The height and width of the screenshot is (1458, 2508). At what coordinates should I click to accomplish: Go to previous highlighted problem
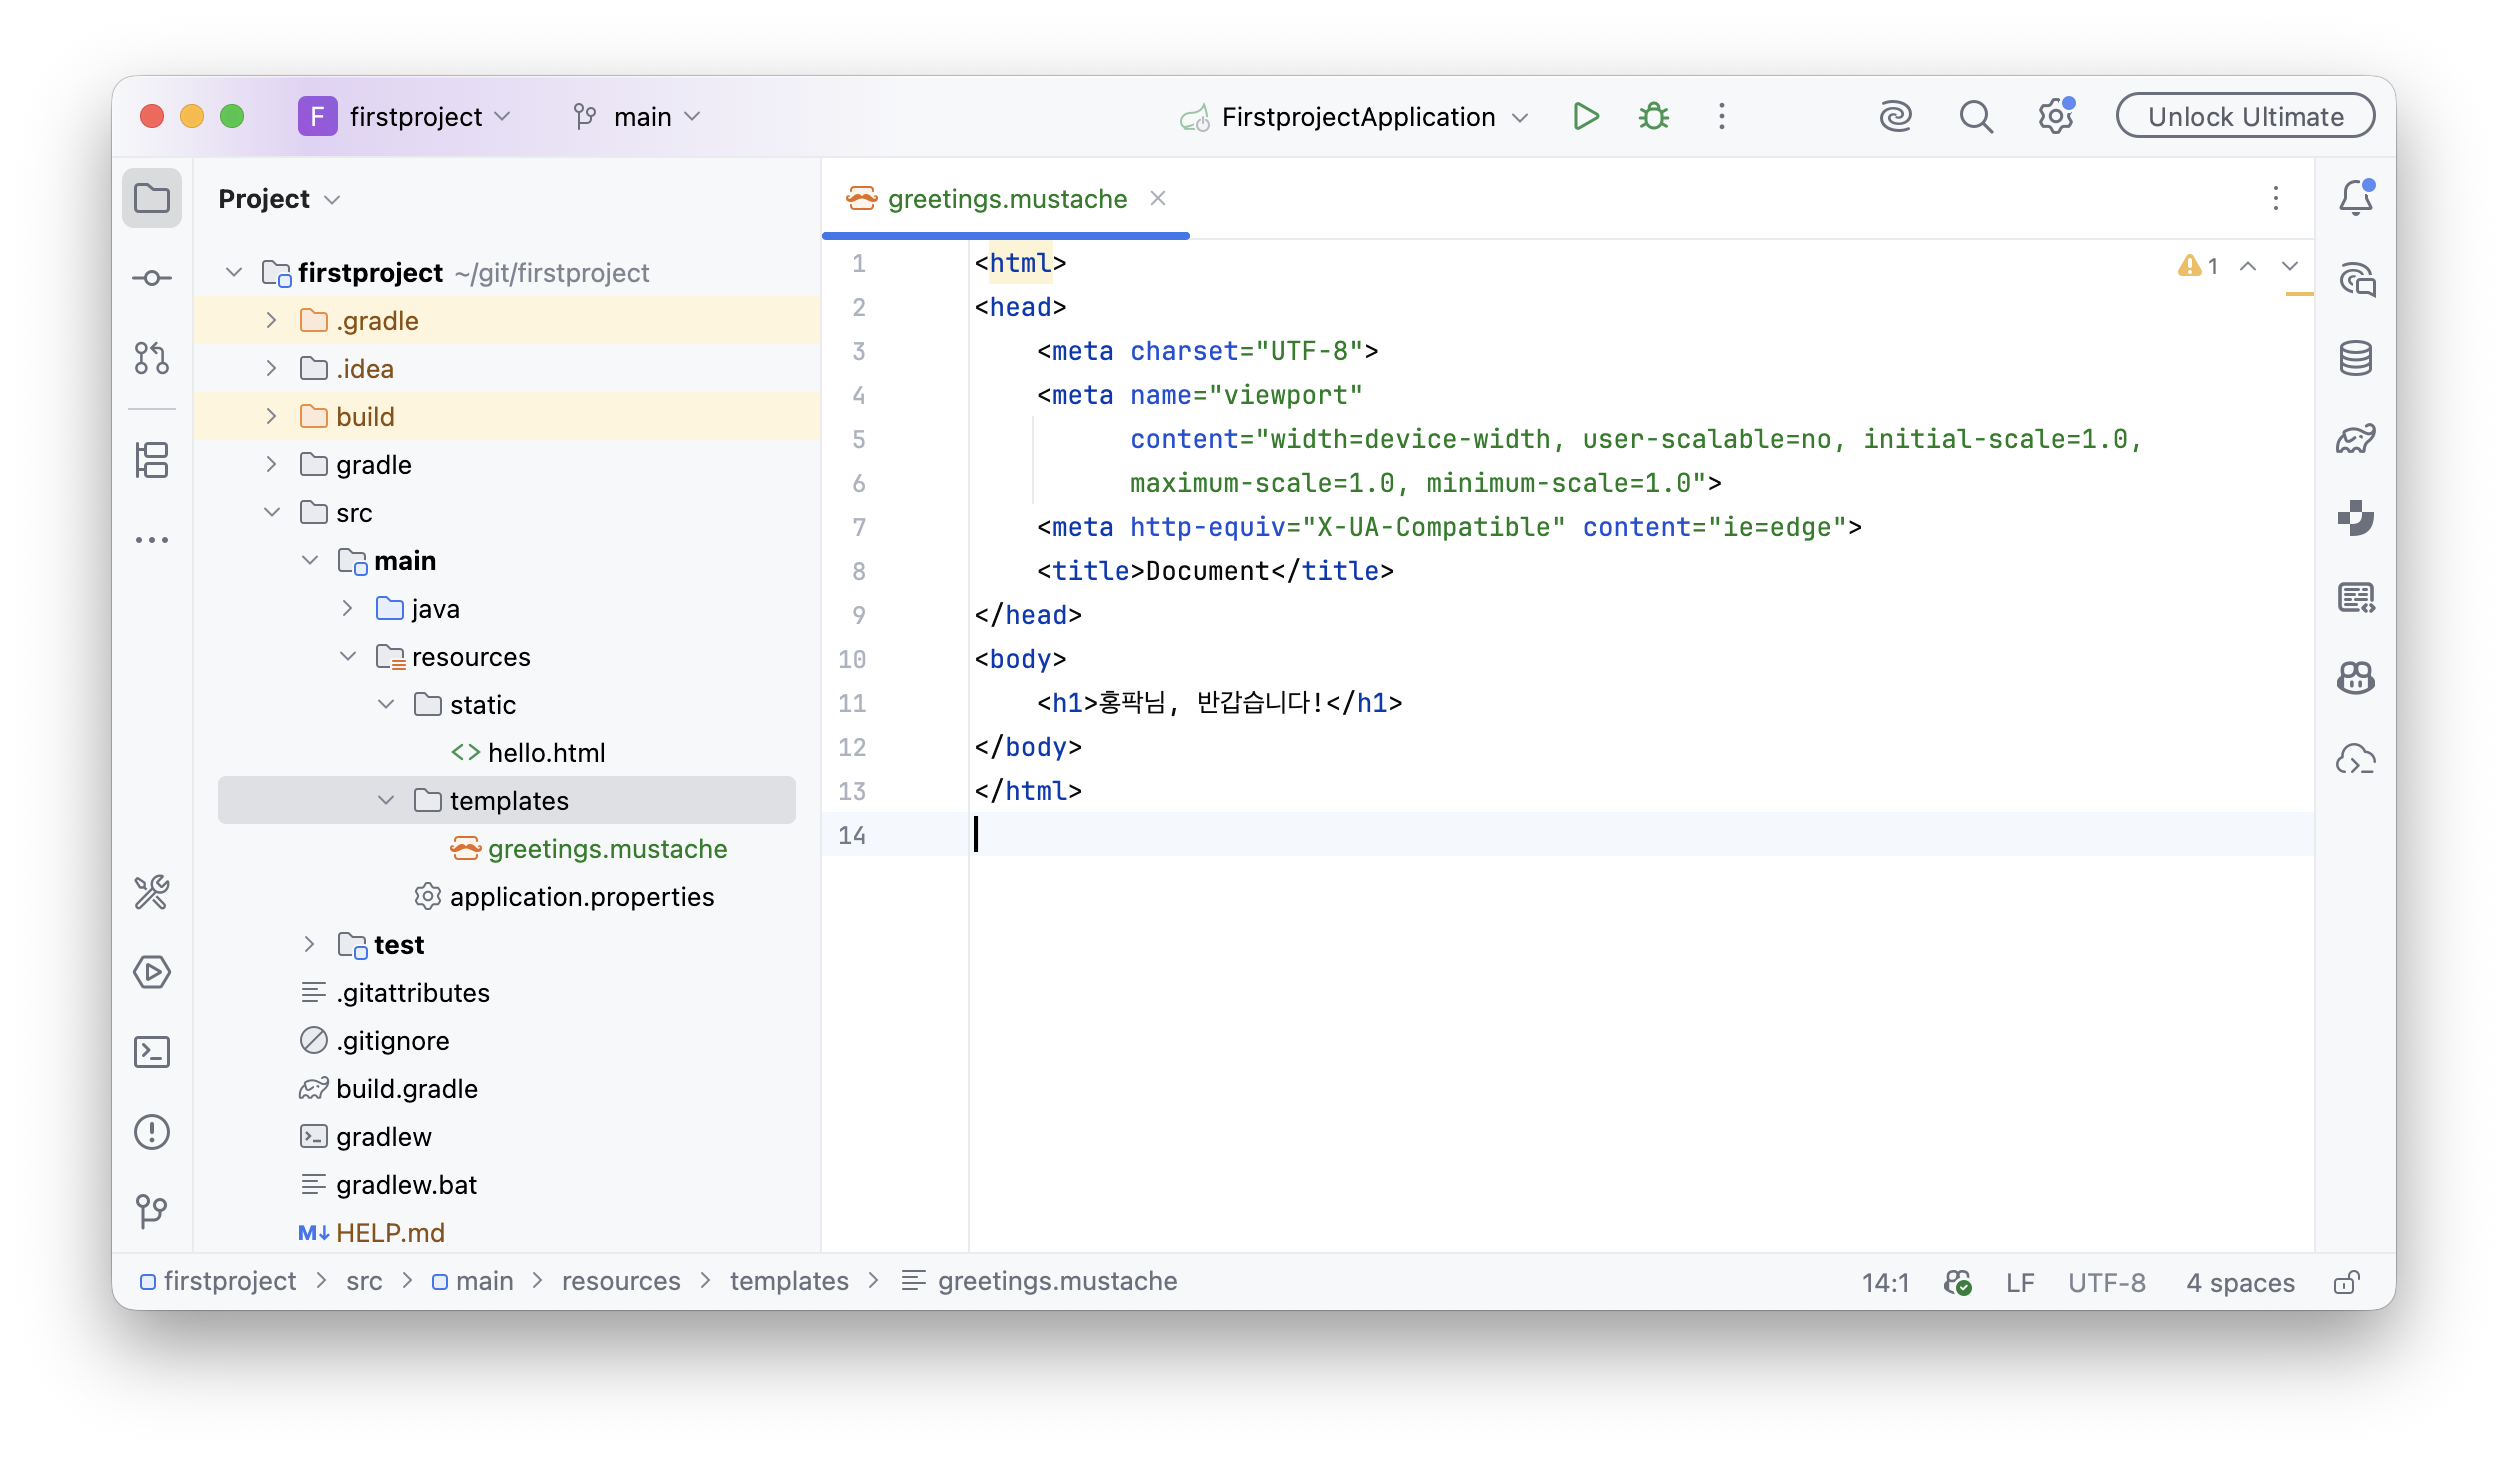[x=2249, y=266]
